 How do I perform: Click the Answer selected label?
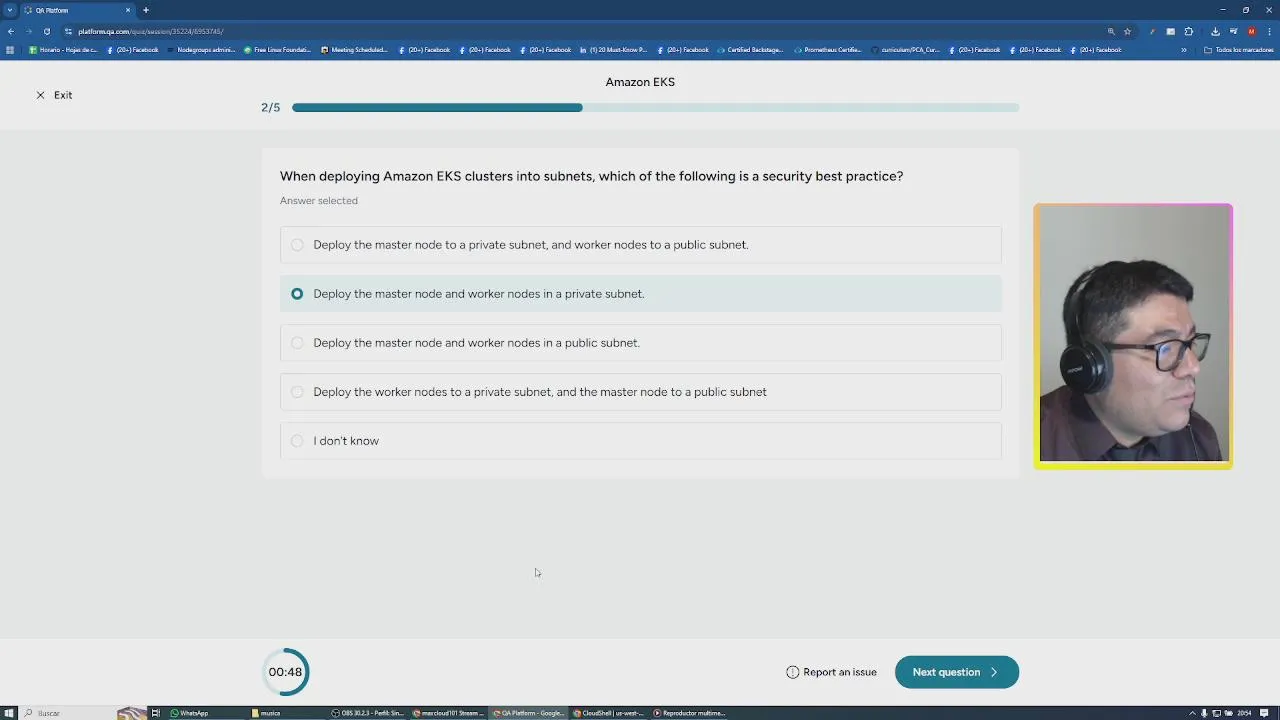(x=319, y=201)
